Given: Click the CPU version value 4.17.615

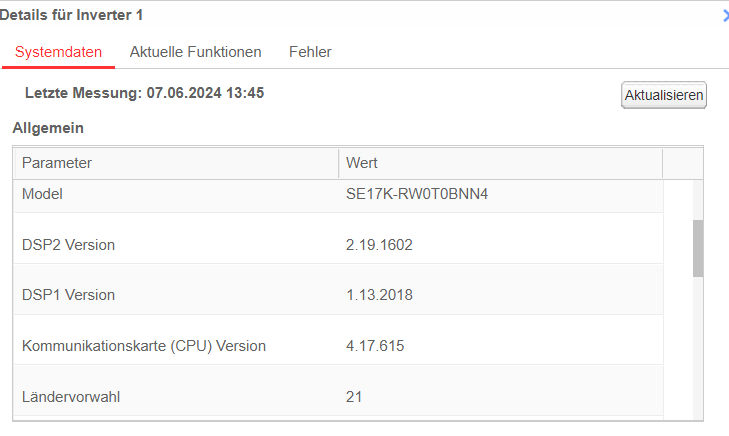Looking at the screenshot, I should pos(375,346).
